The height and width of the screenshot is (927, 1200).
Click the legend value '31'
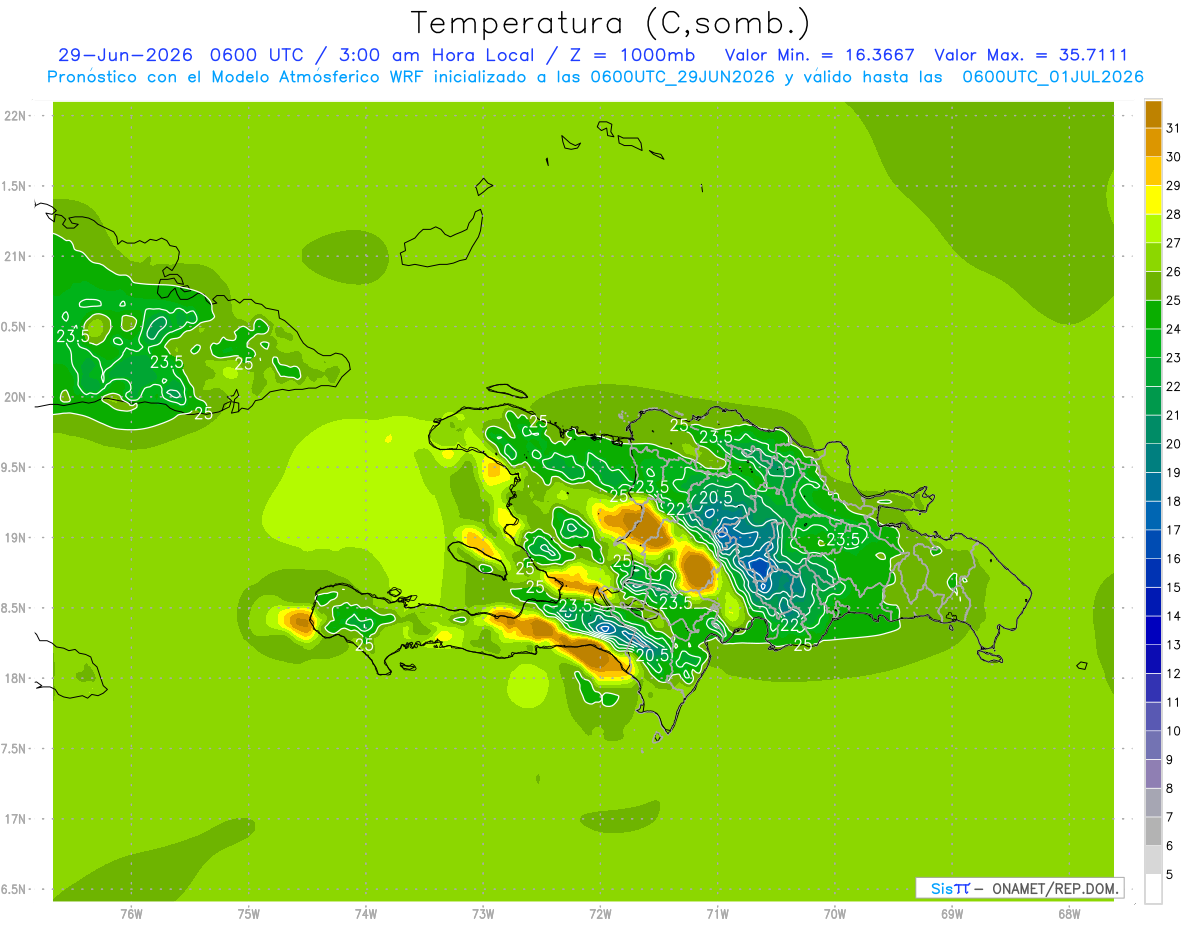click(1173, 128)
